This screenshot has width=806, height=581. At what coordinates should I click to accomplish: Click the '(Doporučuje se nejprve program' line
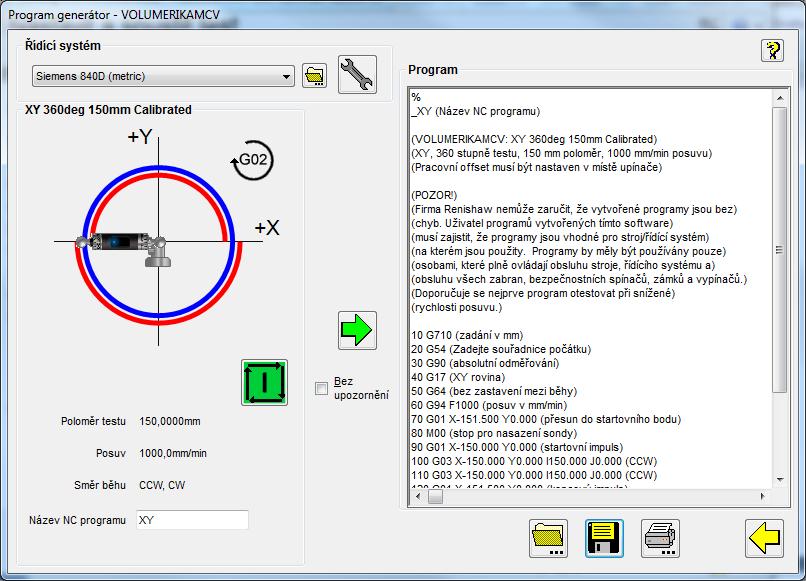(x=543, y=293)
